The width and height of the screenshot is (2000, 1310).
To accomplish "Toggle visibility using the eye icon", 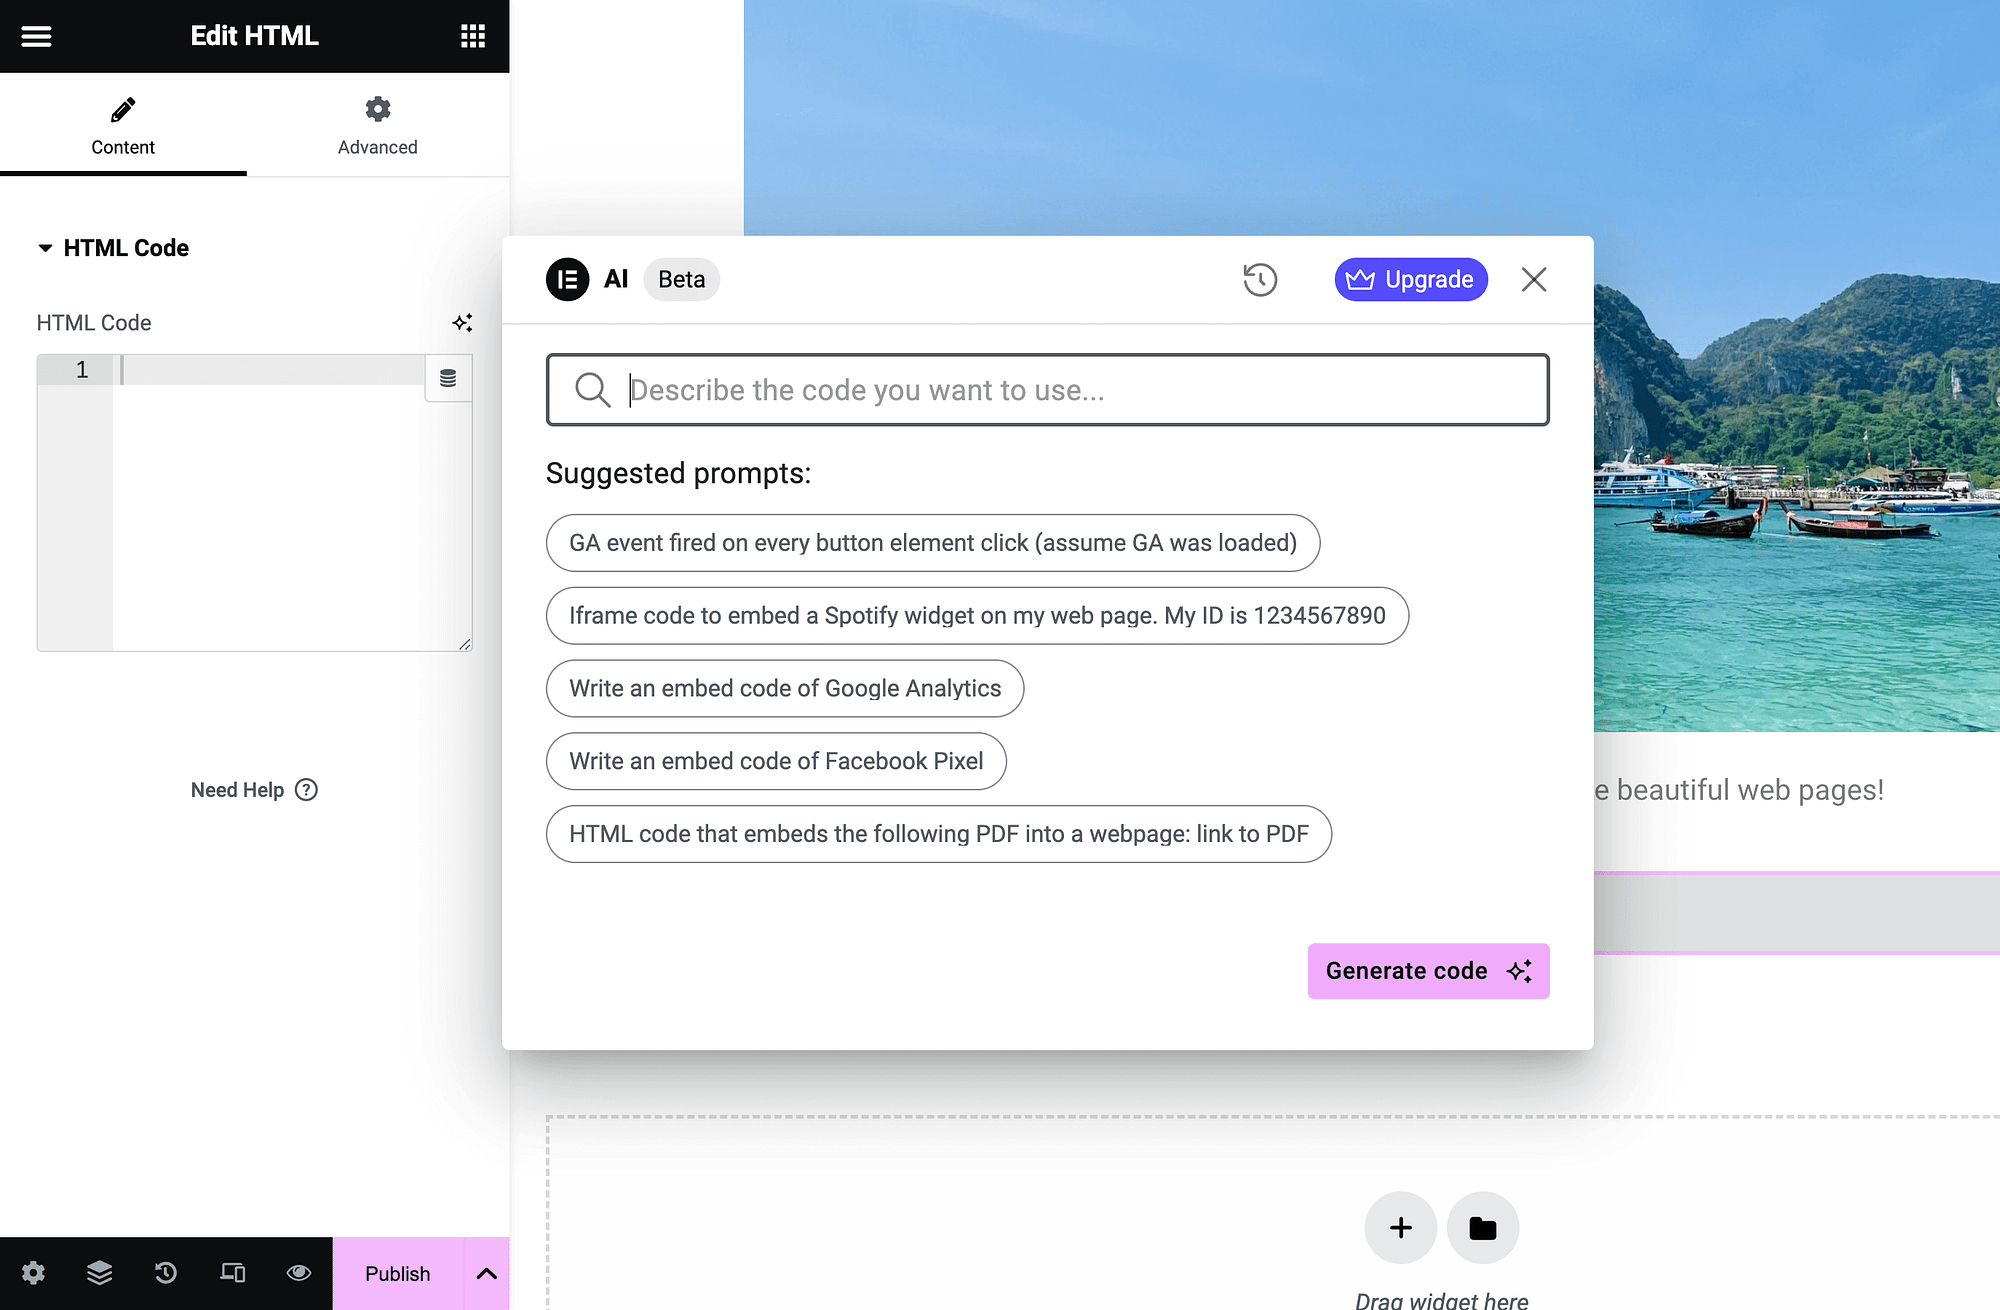I will coord(298,1273).
